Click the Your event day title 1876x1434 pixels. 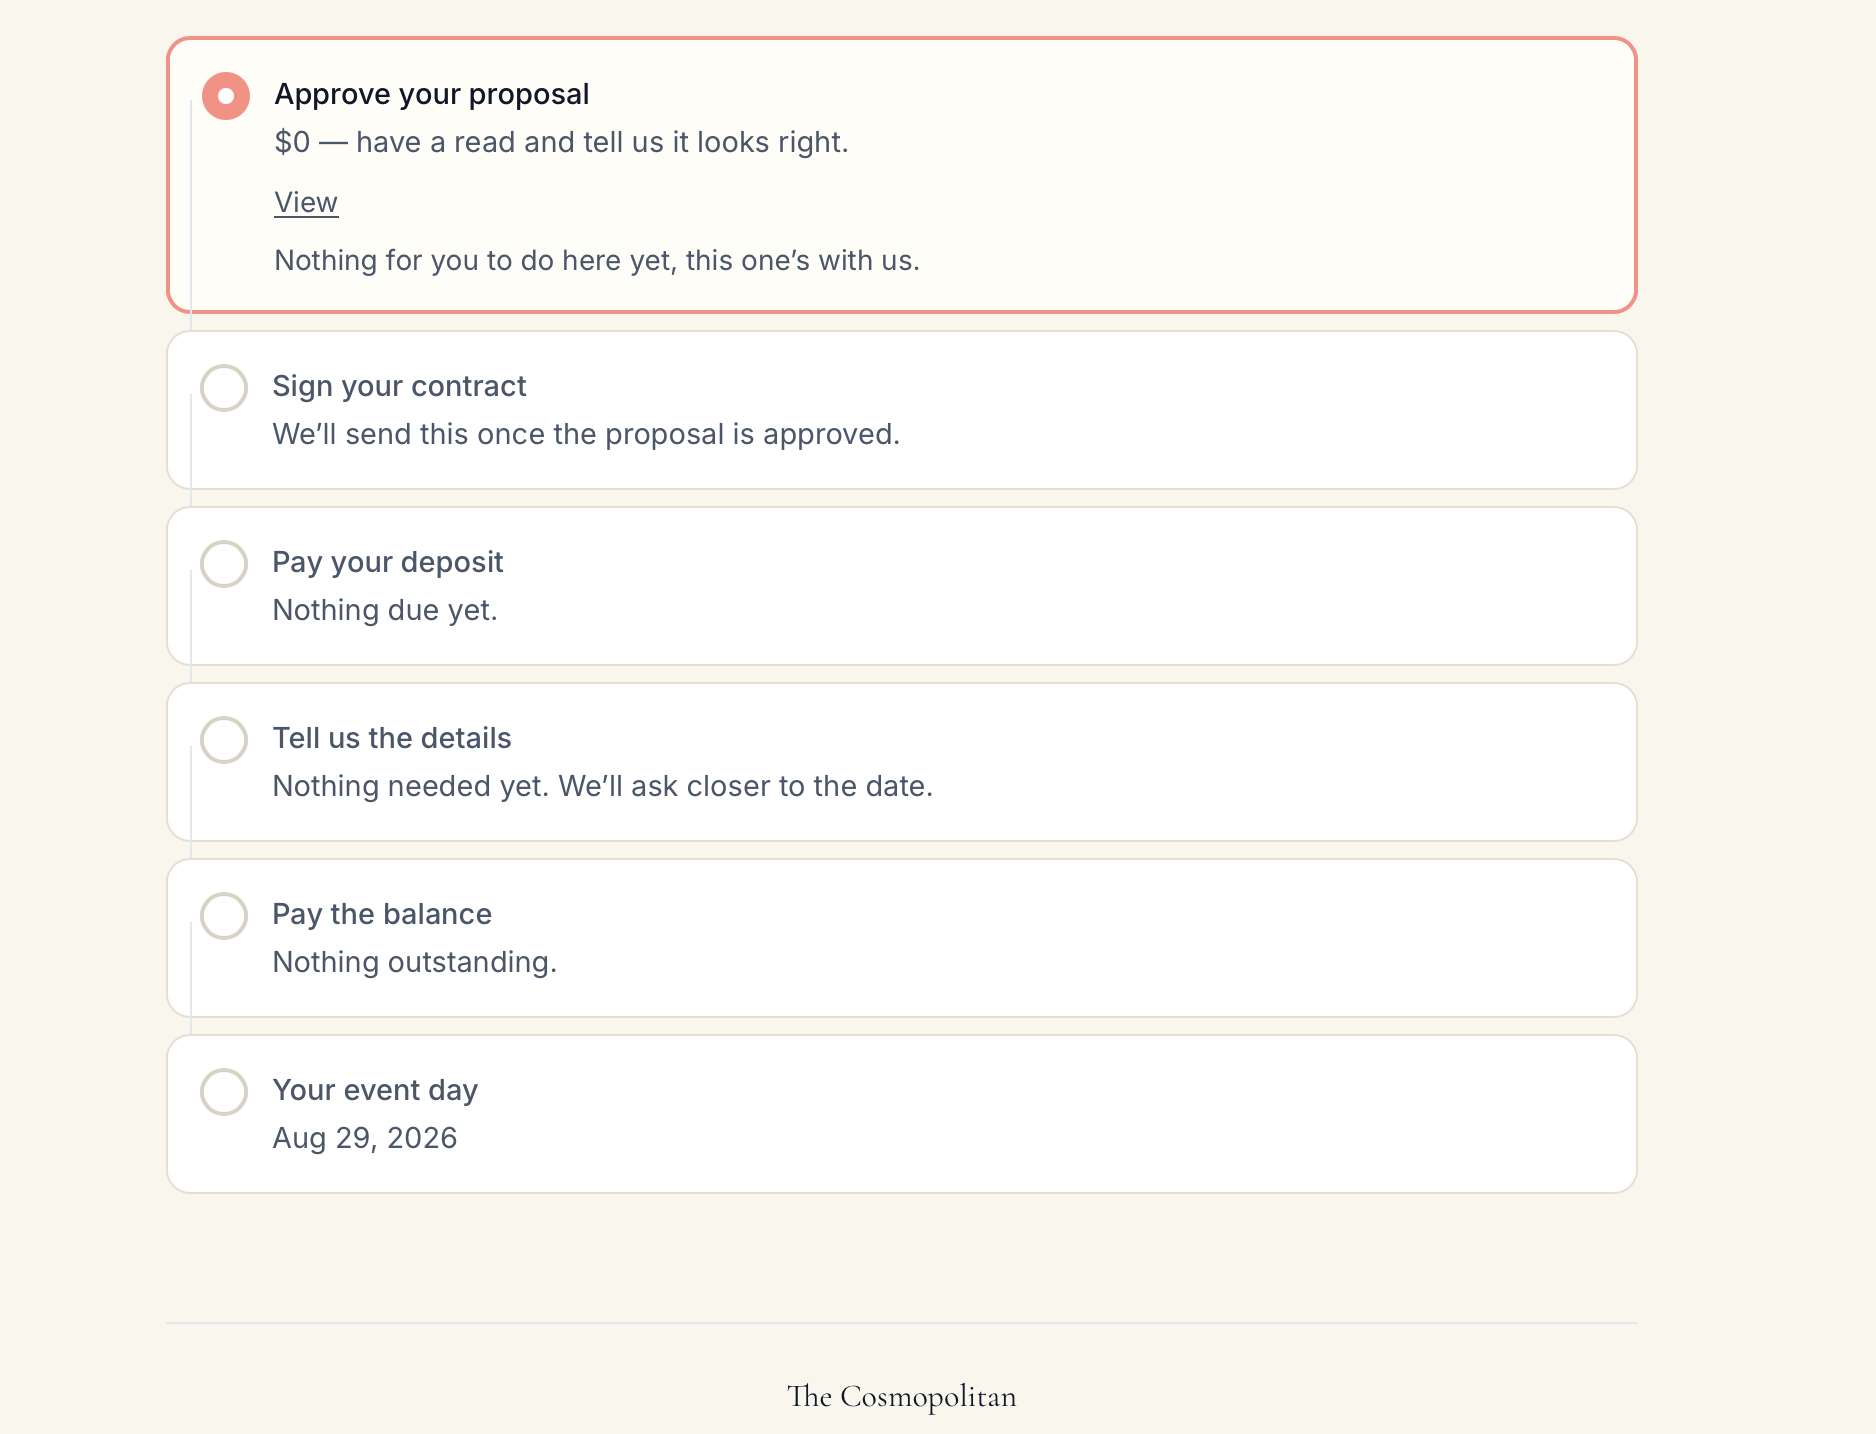point(375,1090)
